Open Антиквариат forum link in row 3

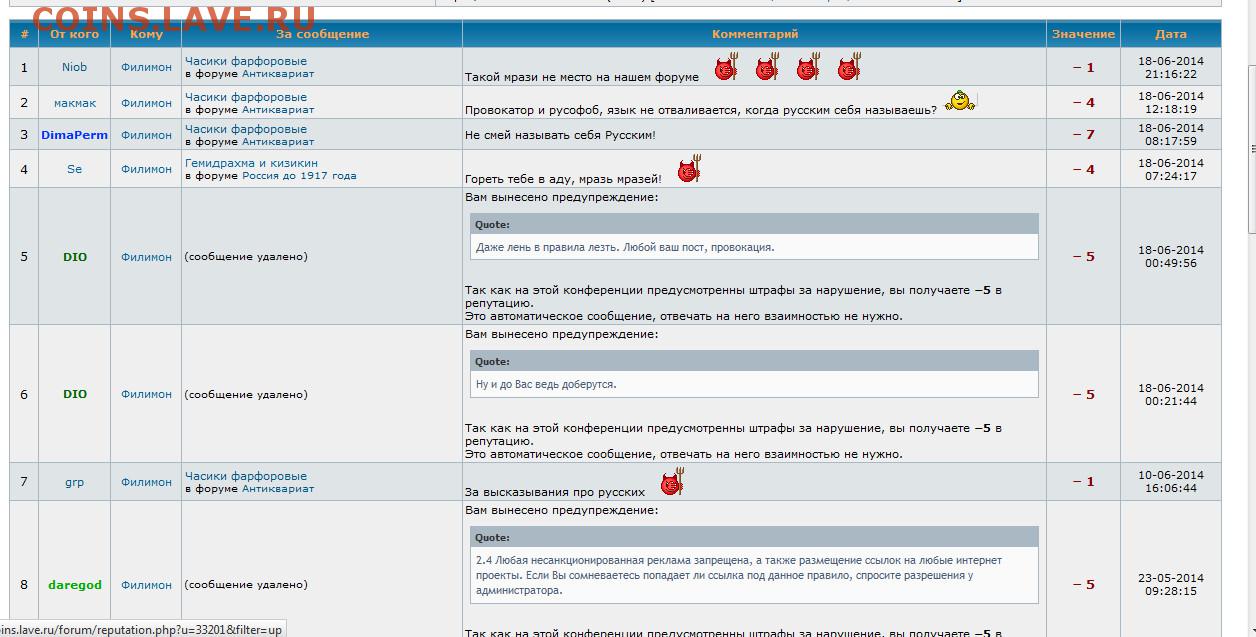tap(278, 142)
